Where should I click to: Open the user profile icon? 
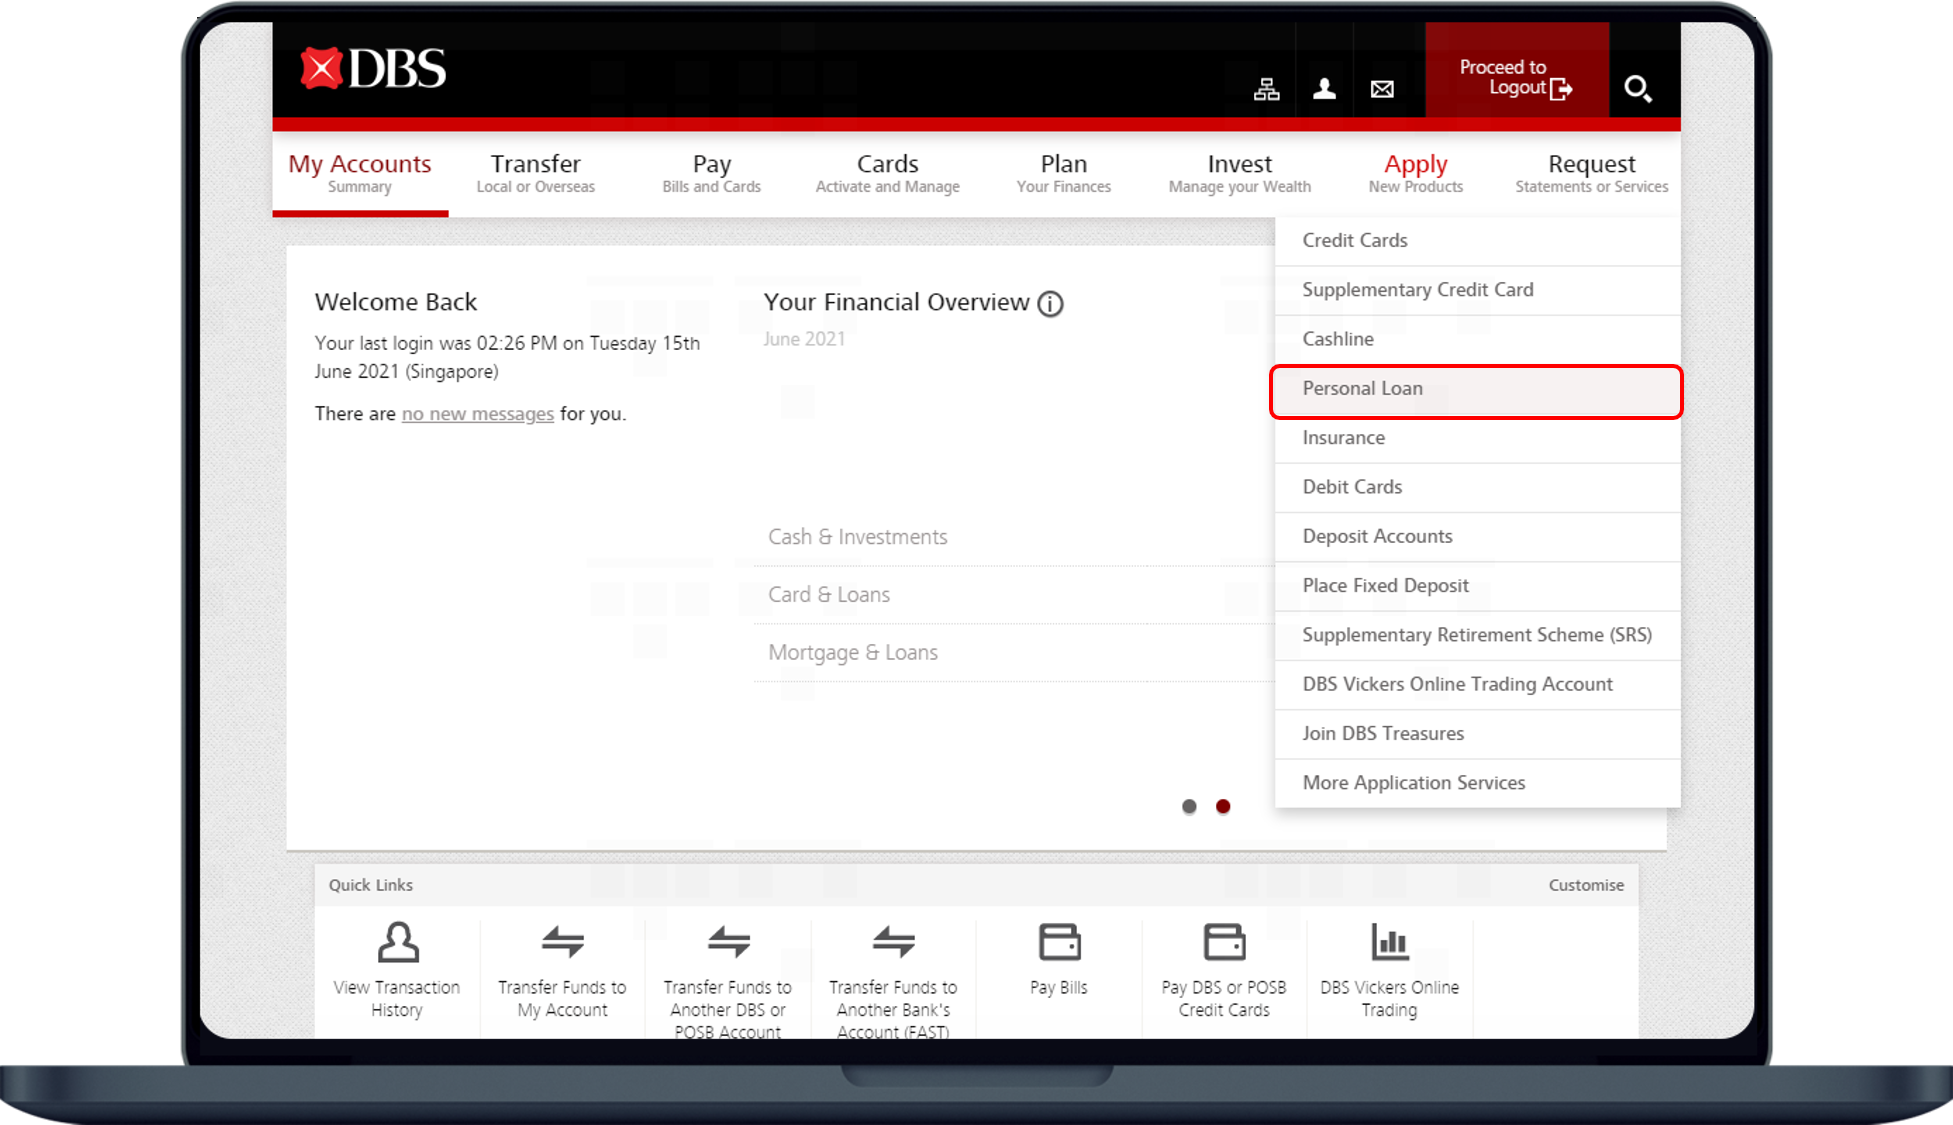coord(1324,89)
